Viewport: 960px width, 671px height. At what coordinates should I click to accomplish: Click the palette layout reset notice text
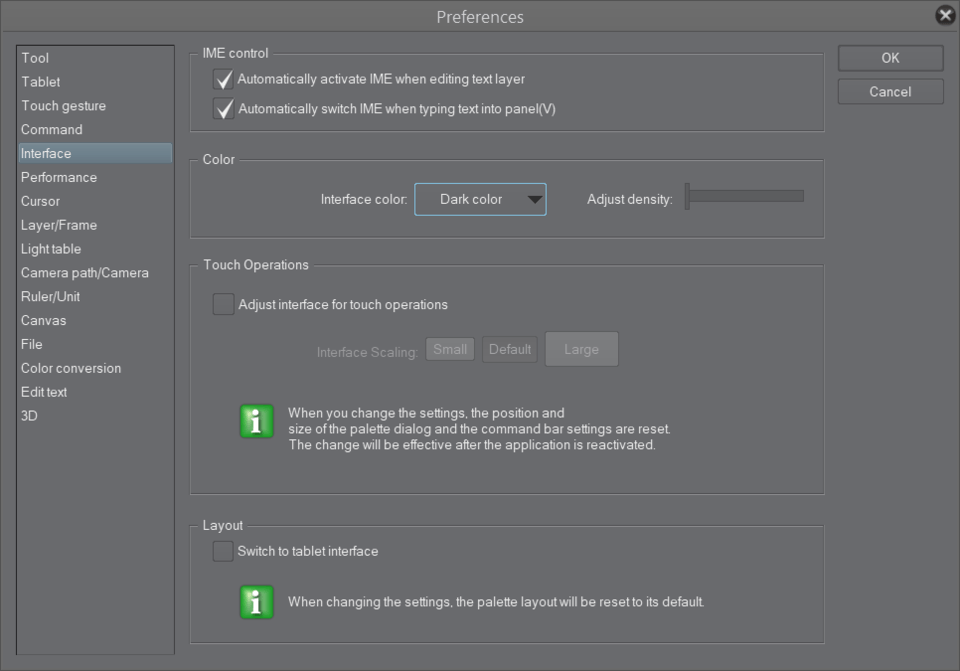[496, 602]
